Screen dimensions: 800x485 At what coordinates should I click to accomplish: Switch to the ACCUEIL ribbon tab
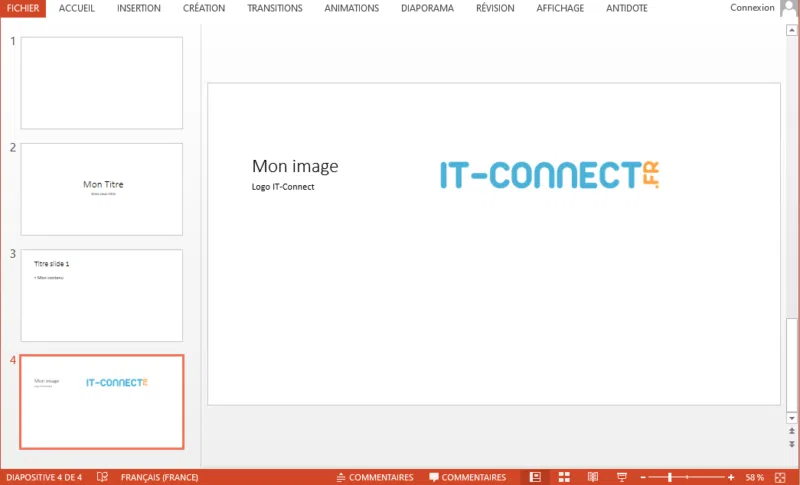77,8
